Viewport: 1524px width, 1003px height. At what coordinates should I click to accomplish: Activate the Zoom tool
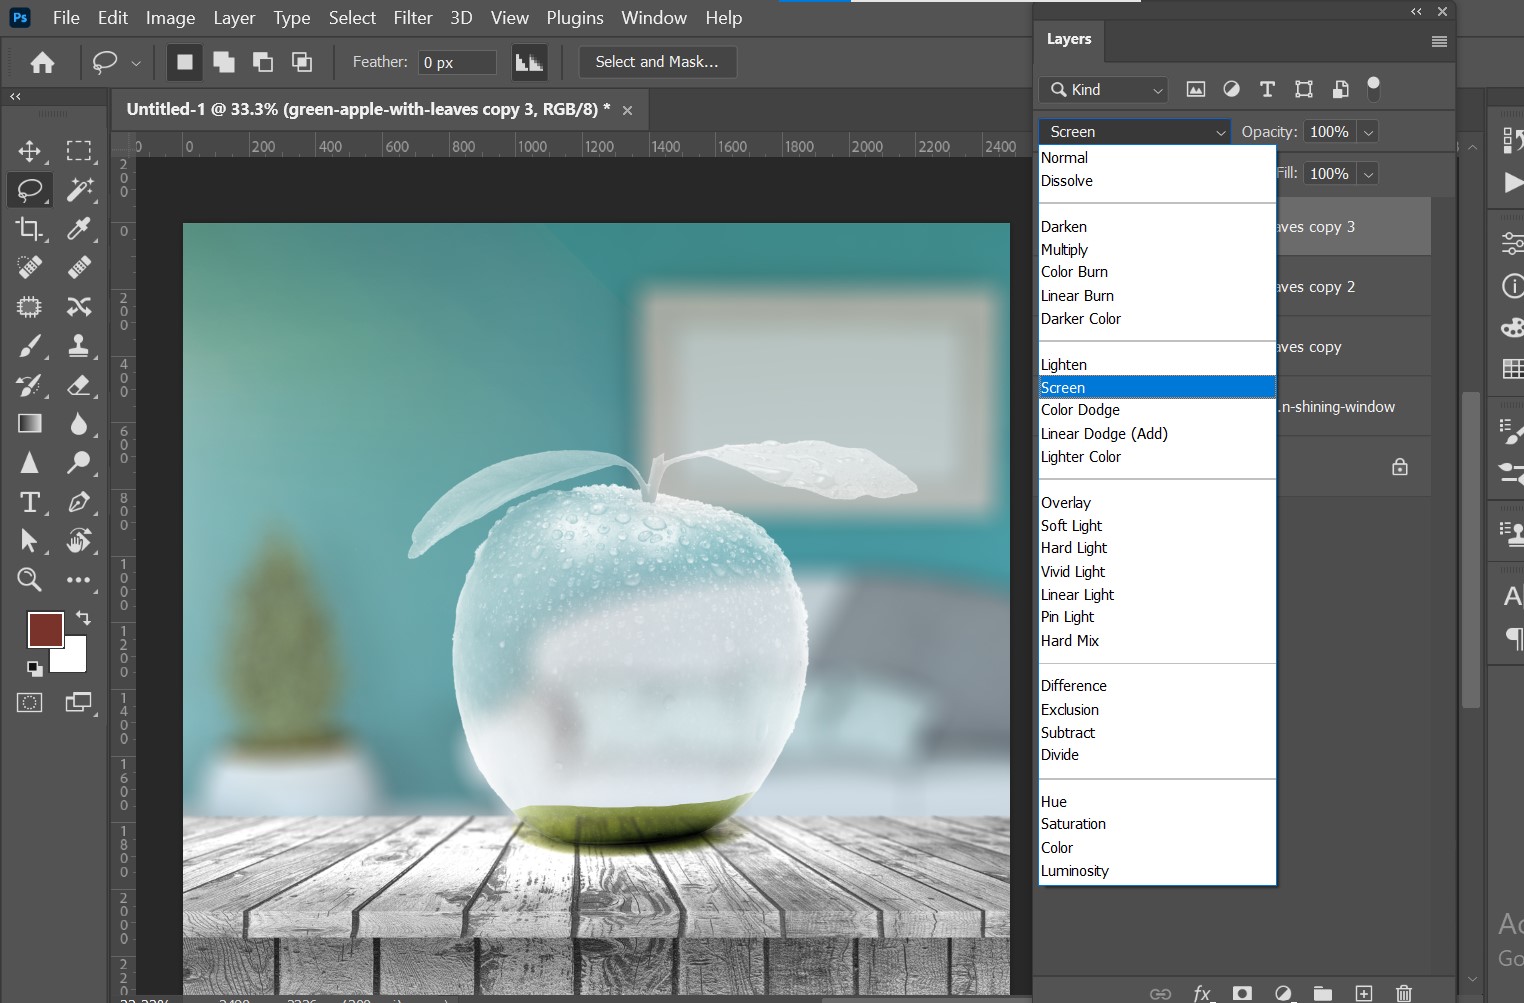pos(30,579)
